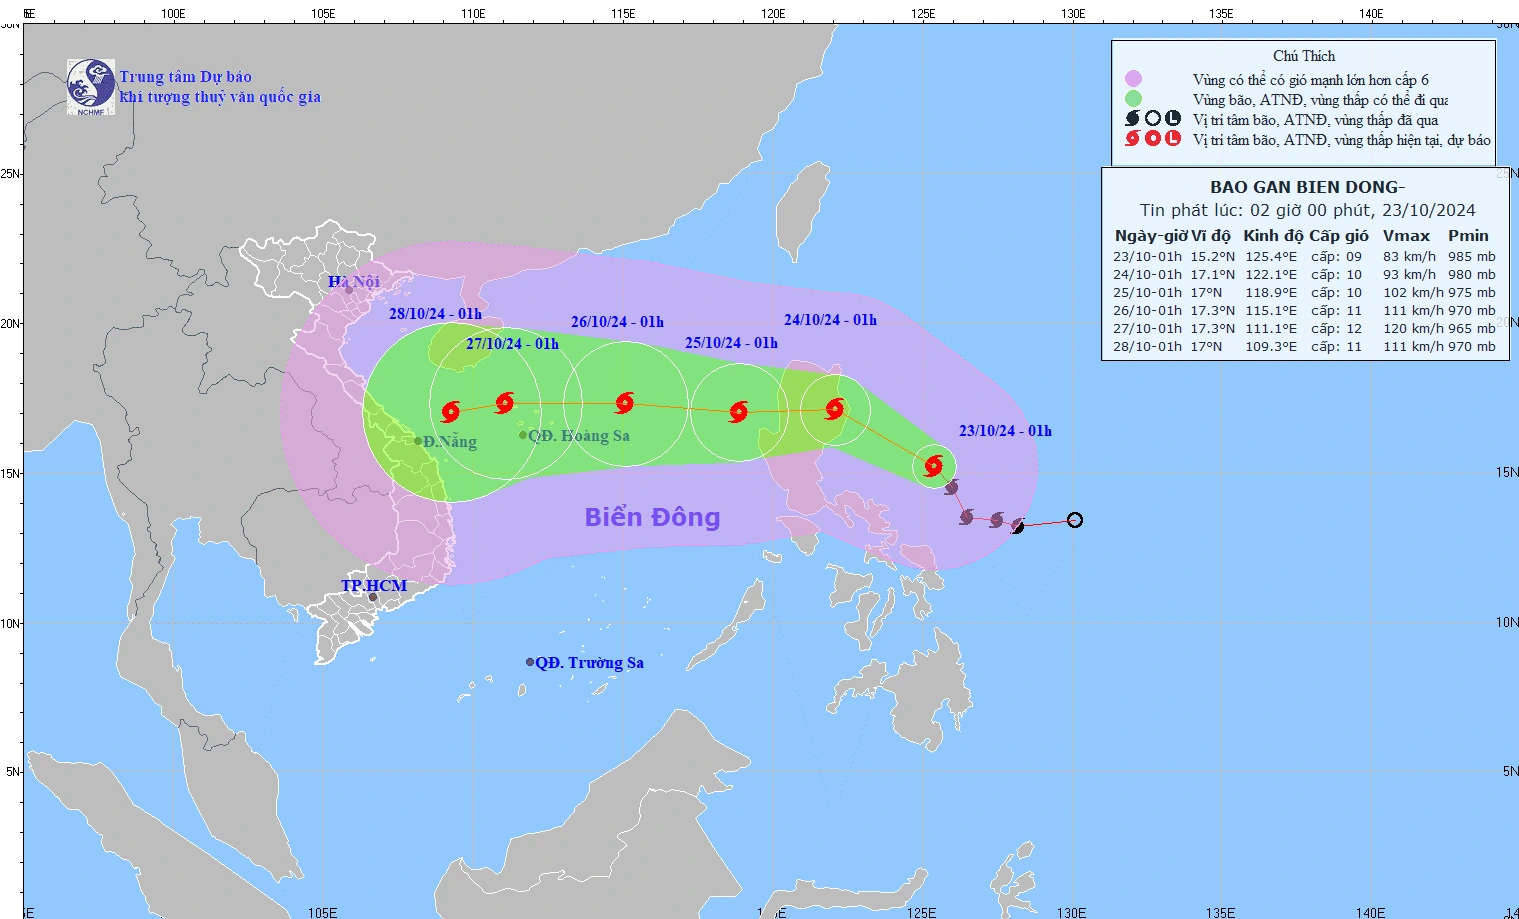Image resolution: width=1519 pixels, height=919 pixels.
Task: Select the red storm icon dated 28/10/24
Action: pos(451,411)
